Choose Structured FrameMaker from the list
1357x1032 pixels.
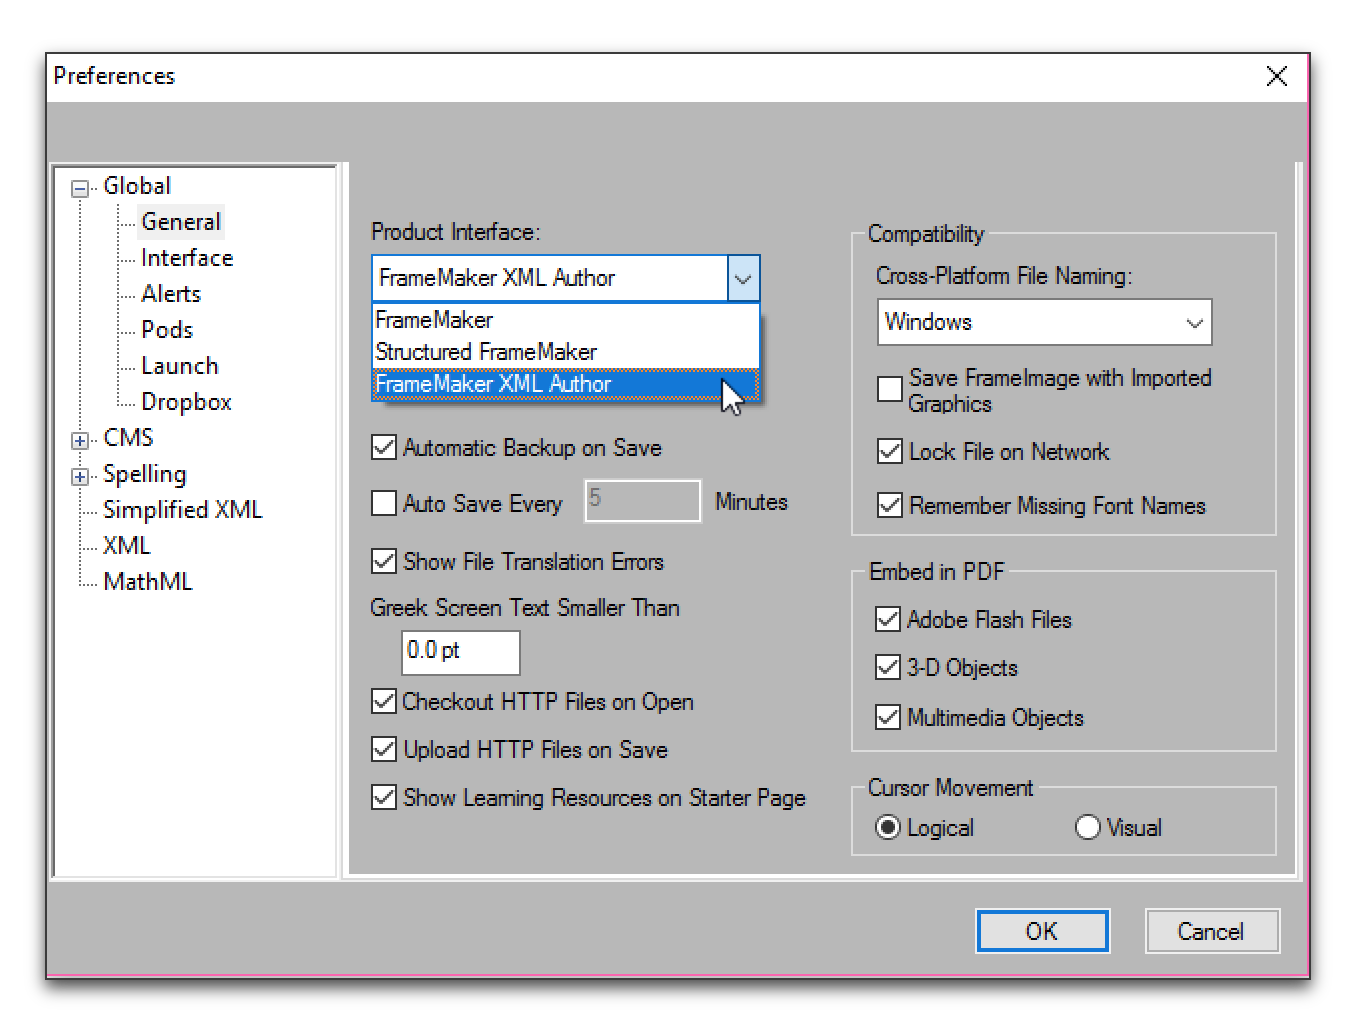565,352
